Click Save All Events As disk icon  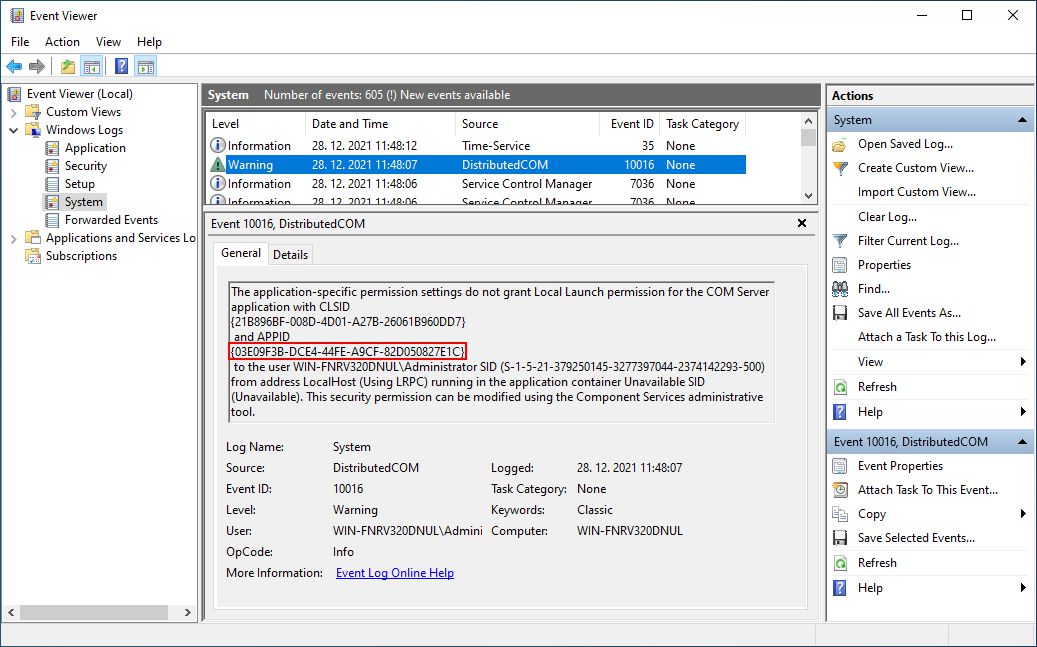[840, 313]
